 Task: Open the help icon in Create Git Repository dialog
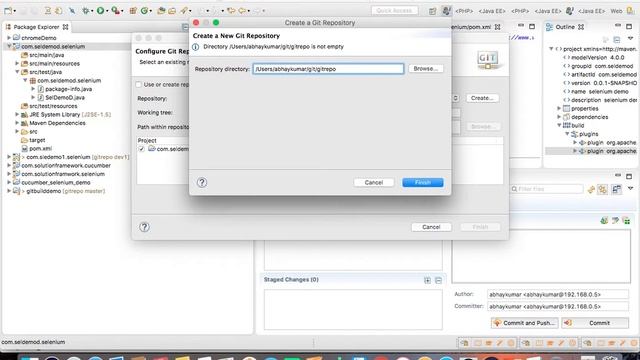pyautogui.click(x=202, y=182)
